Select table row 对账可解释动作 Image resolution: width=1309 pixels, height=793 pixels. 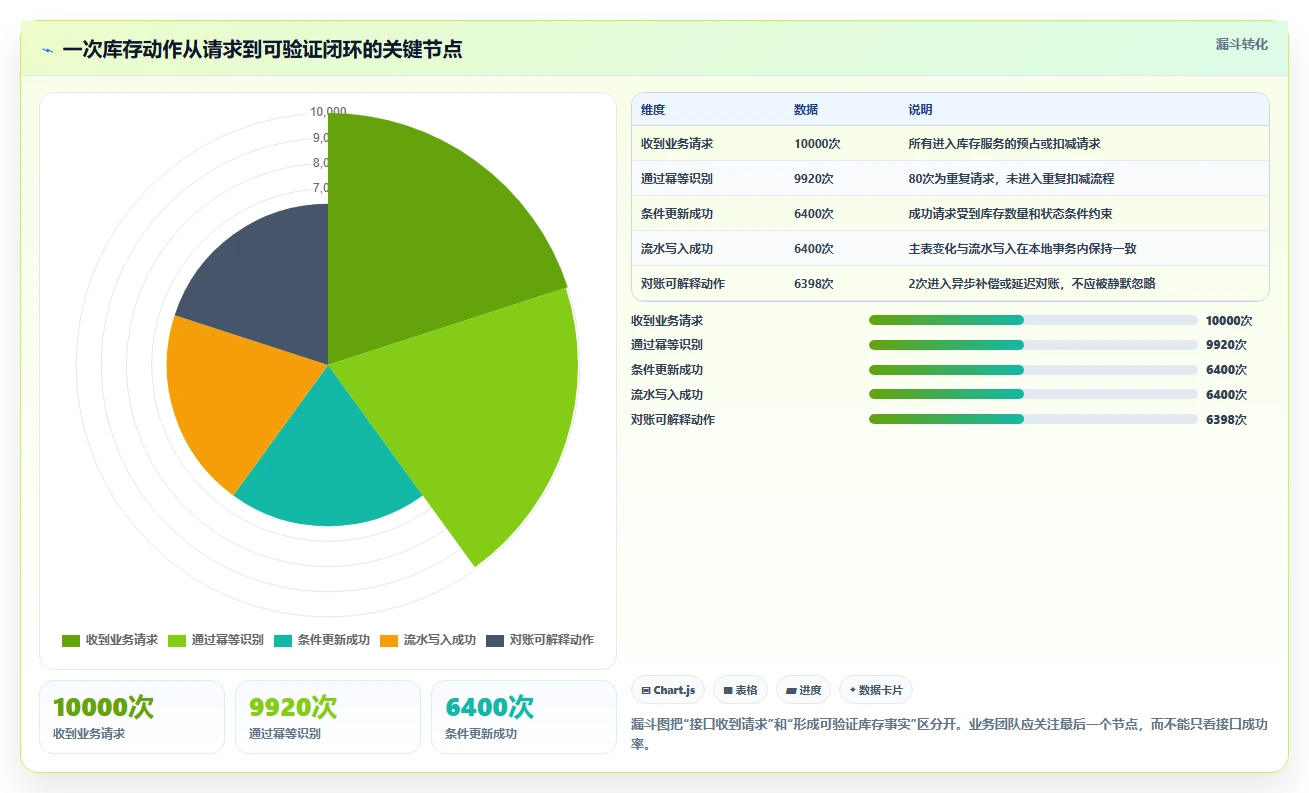tap(950, 284)
